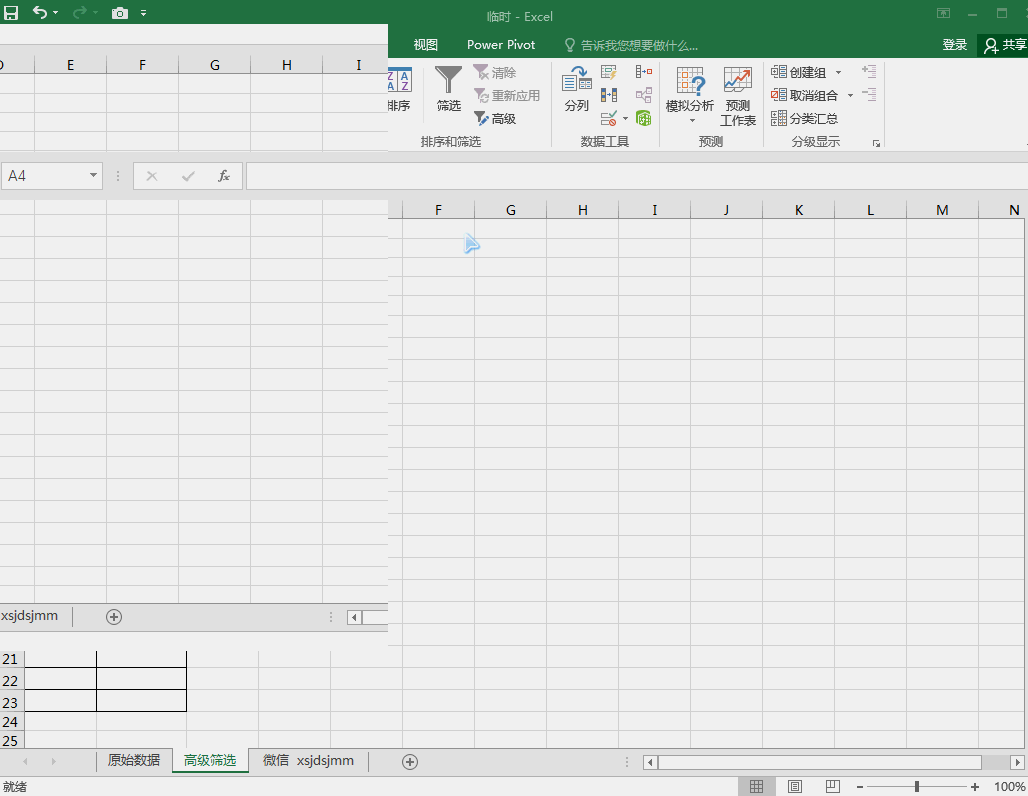The image size is (1028, 796).
Task: Click the 取消组合 ungroup button
Action: [804, 95]
